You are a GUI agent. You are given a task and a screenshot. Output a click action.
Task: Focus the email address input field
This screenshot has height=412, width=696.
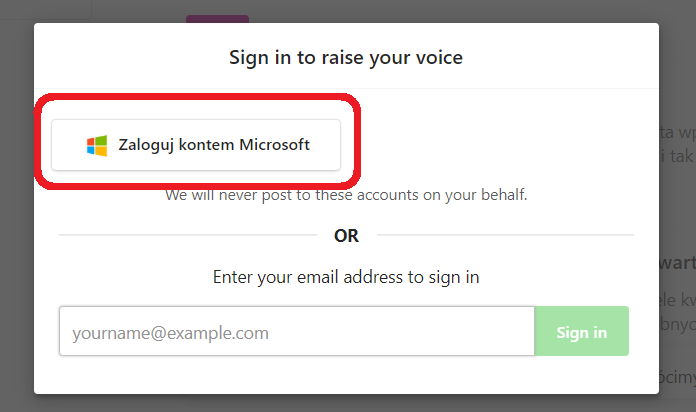(296, 332)
